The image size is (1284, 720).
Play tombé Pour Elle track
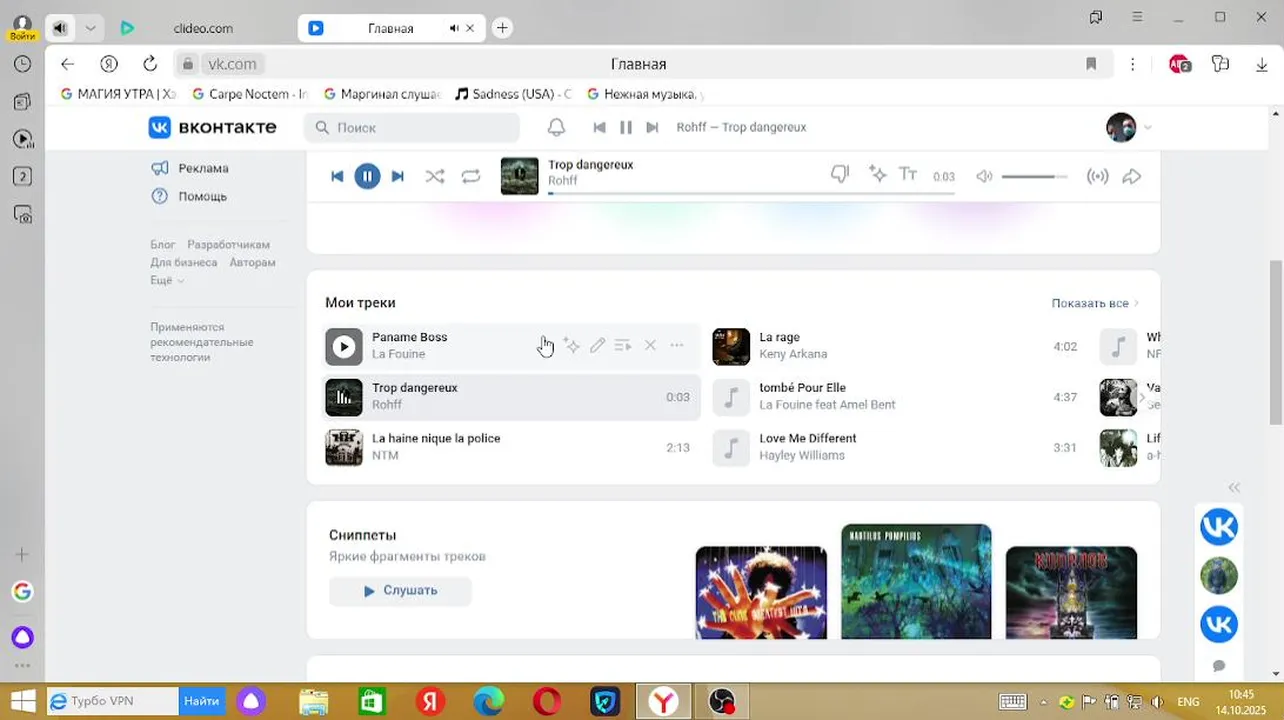point(731,397)
